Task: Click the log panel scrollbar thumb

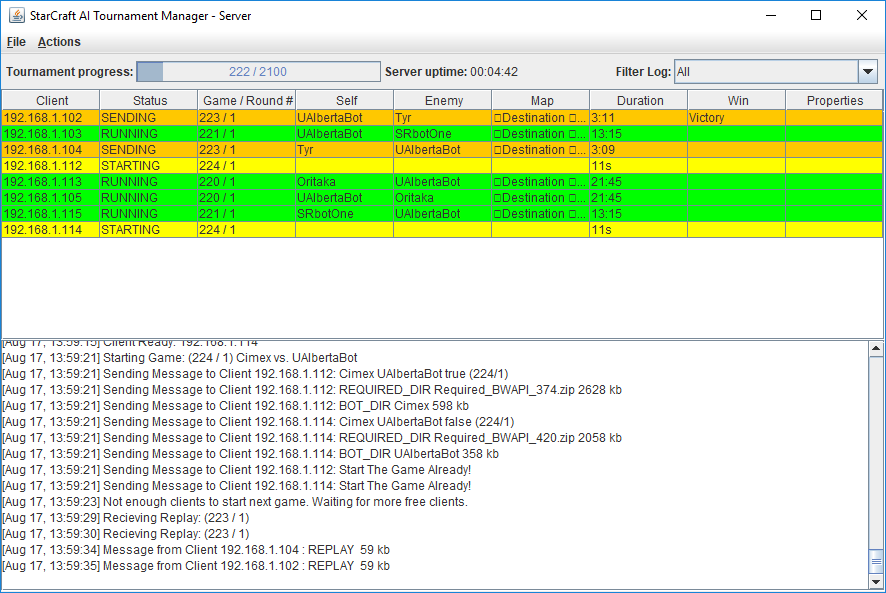Action: (x=876, y=560)
